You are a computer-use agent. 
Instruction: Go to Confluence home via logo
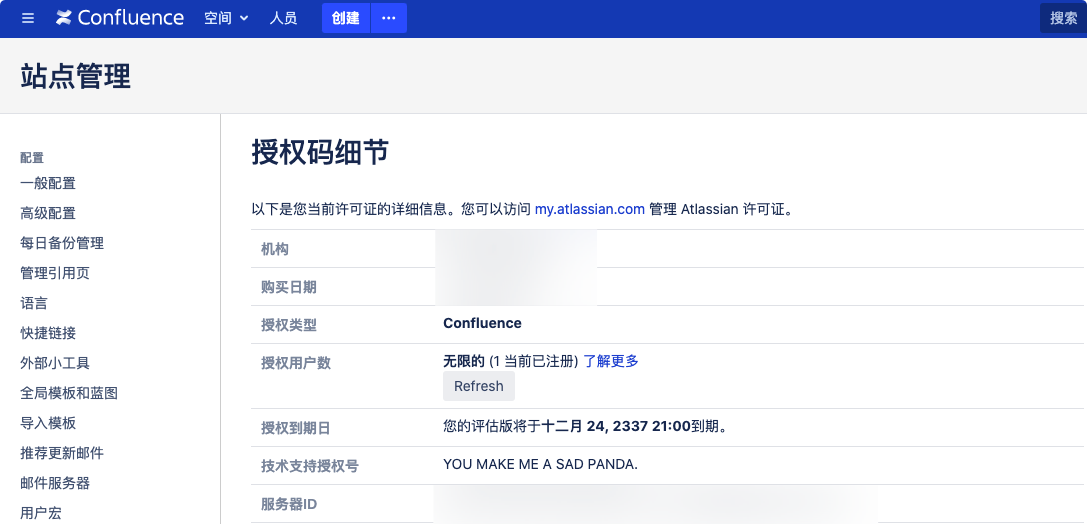tap(120, 18)
